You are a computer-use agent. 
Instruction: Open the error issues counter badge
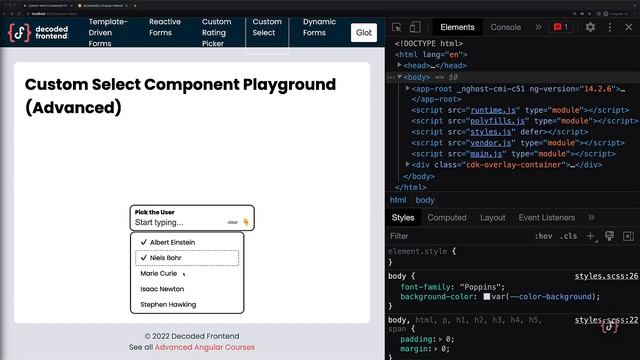pos(561,27)
